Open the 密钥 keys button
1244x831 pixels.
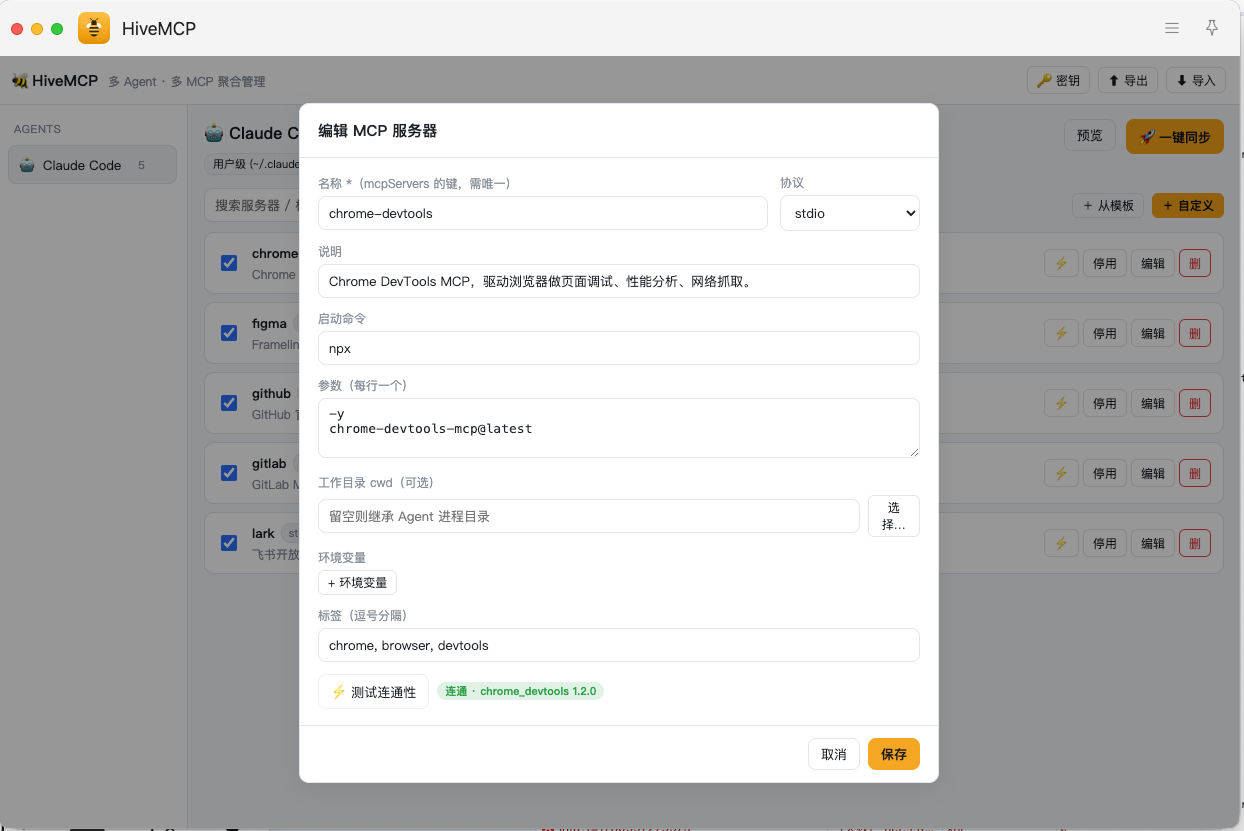pyautogui.click(x=1058, y=81)
